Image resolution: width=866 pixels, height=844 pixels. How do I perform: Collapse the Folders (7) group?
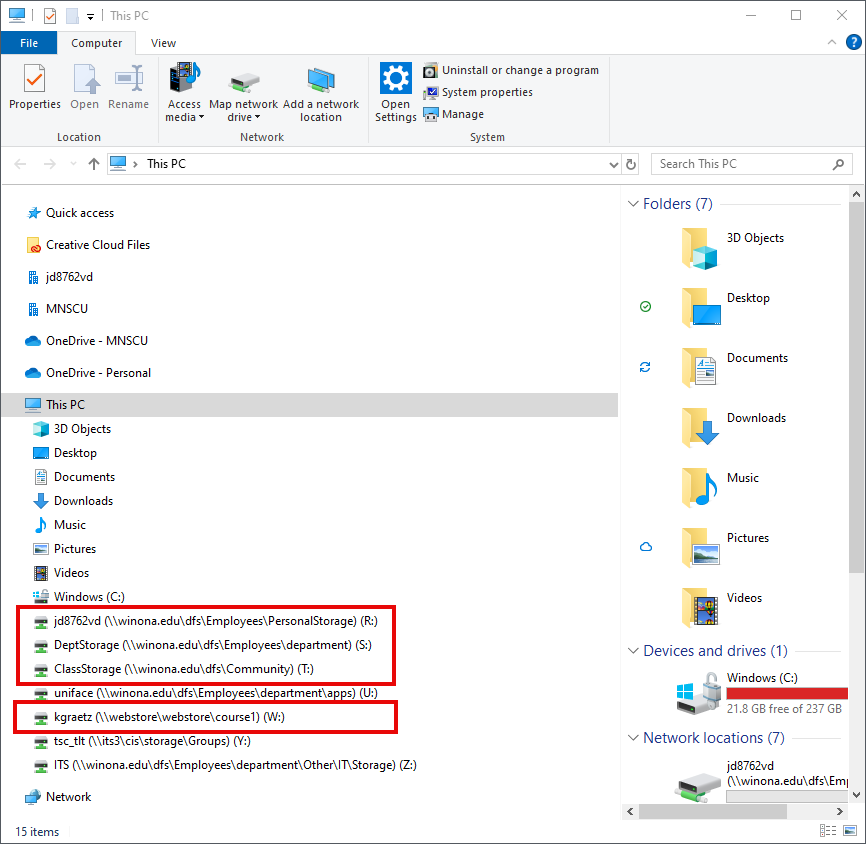pos(632,204)
